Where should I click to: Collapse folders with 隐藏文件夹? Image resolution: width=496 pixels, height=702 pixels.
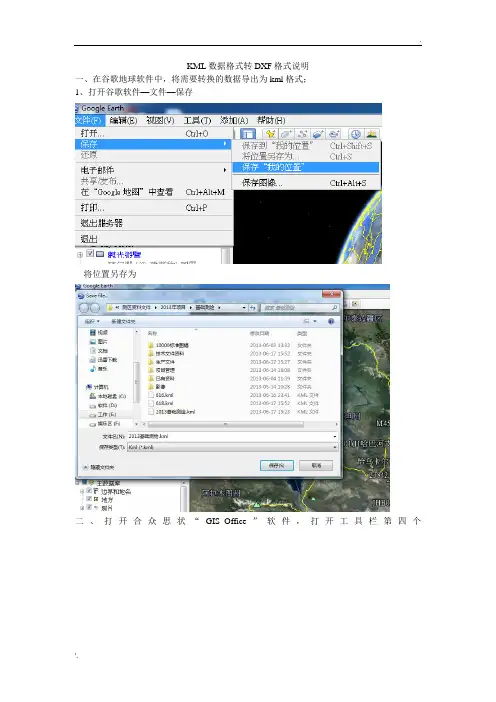tap(99, 467)
